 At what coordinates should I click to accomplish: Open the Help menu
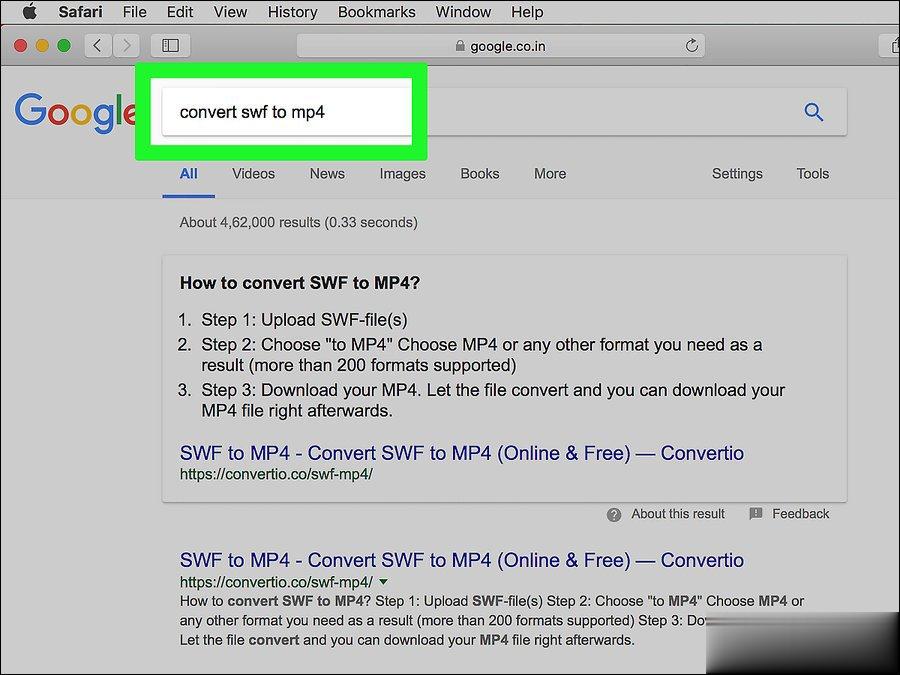tap(527, 12)
